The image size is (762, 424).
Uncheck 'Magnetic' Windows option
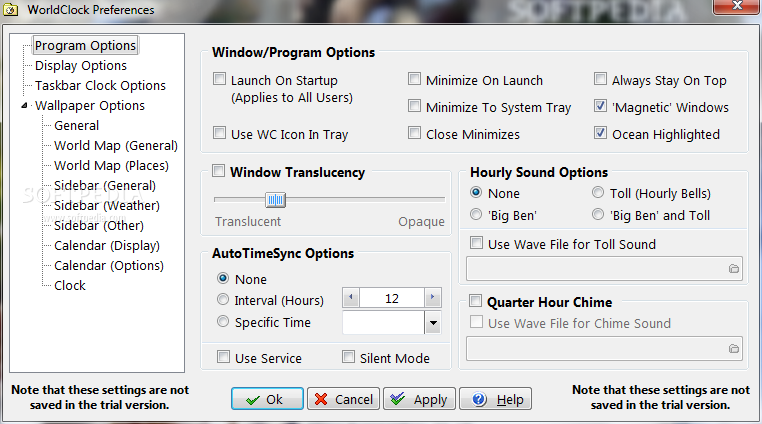600,106
